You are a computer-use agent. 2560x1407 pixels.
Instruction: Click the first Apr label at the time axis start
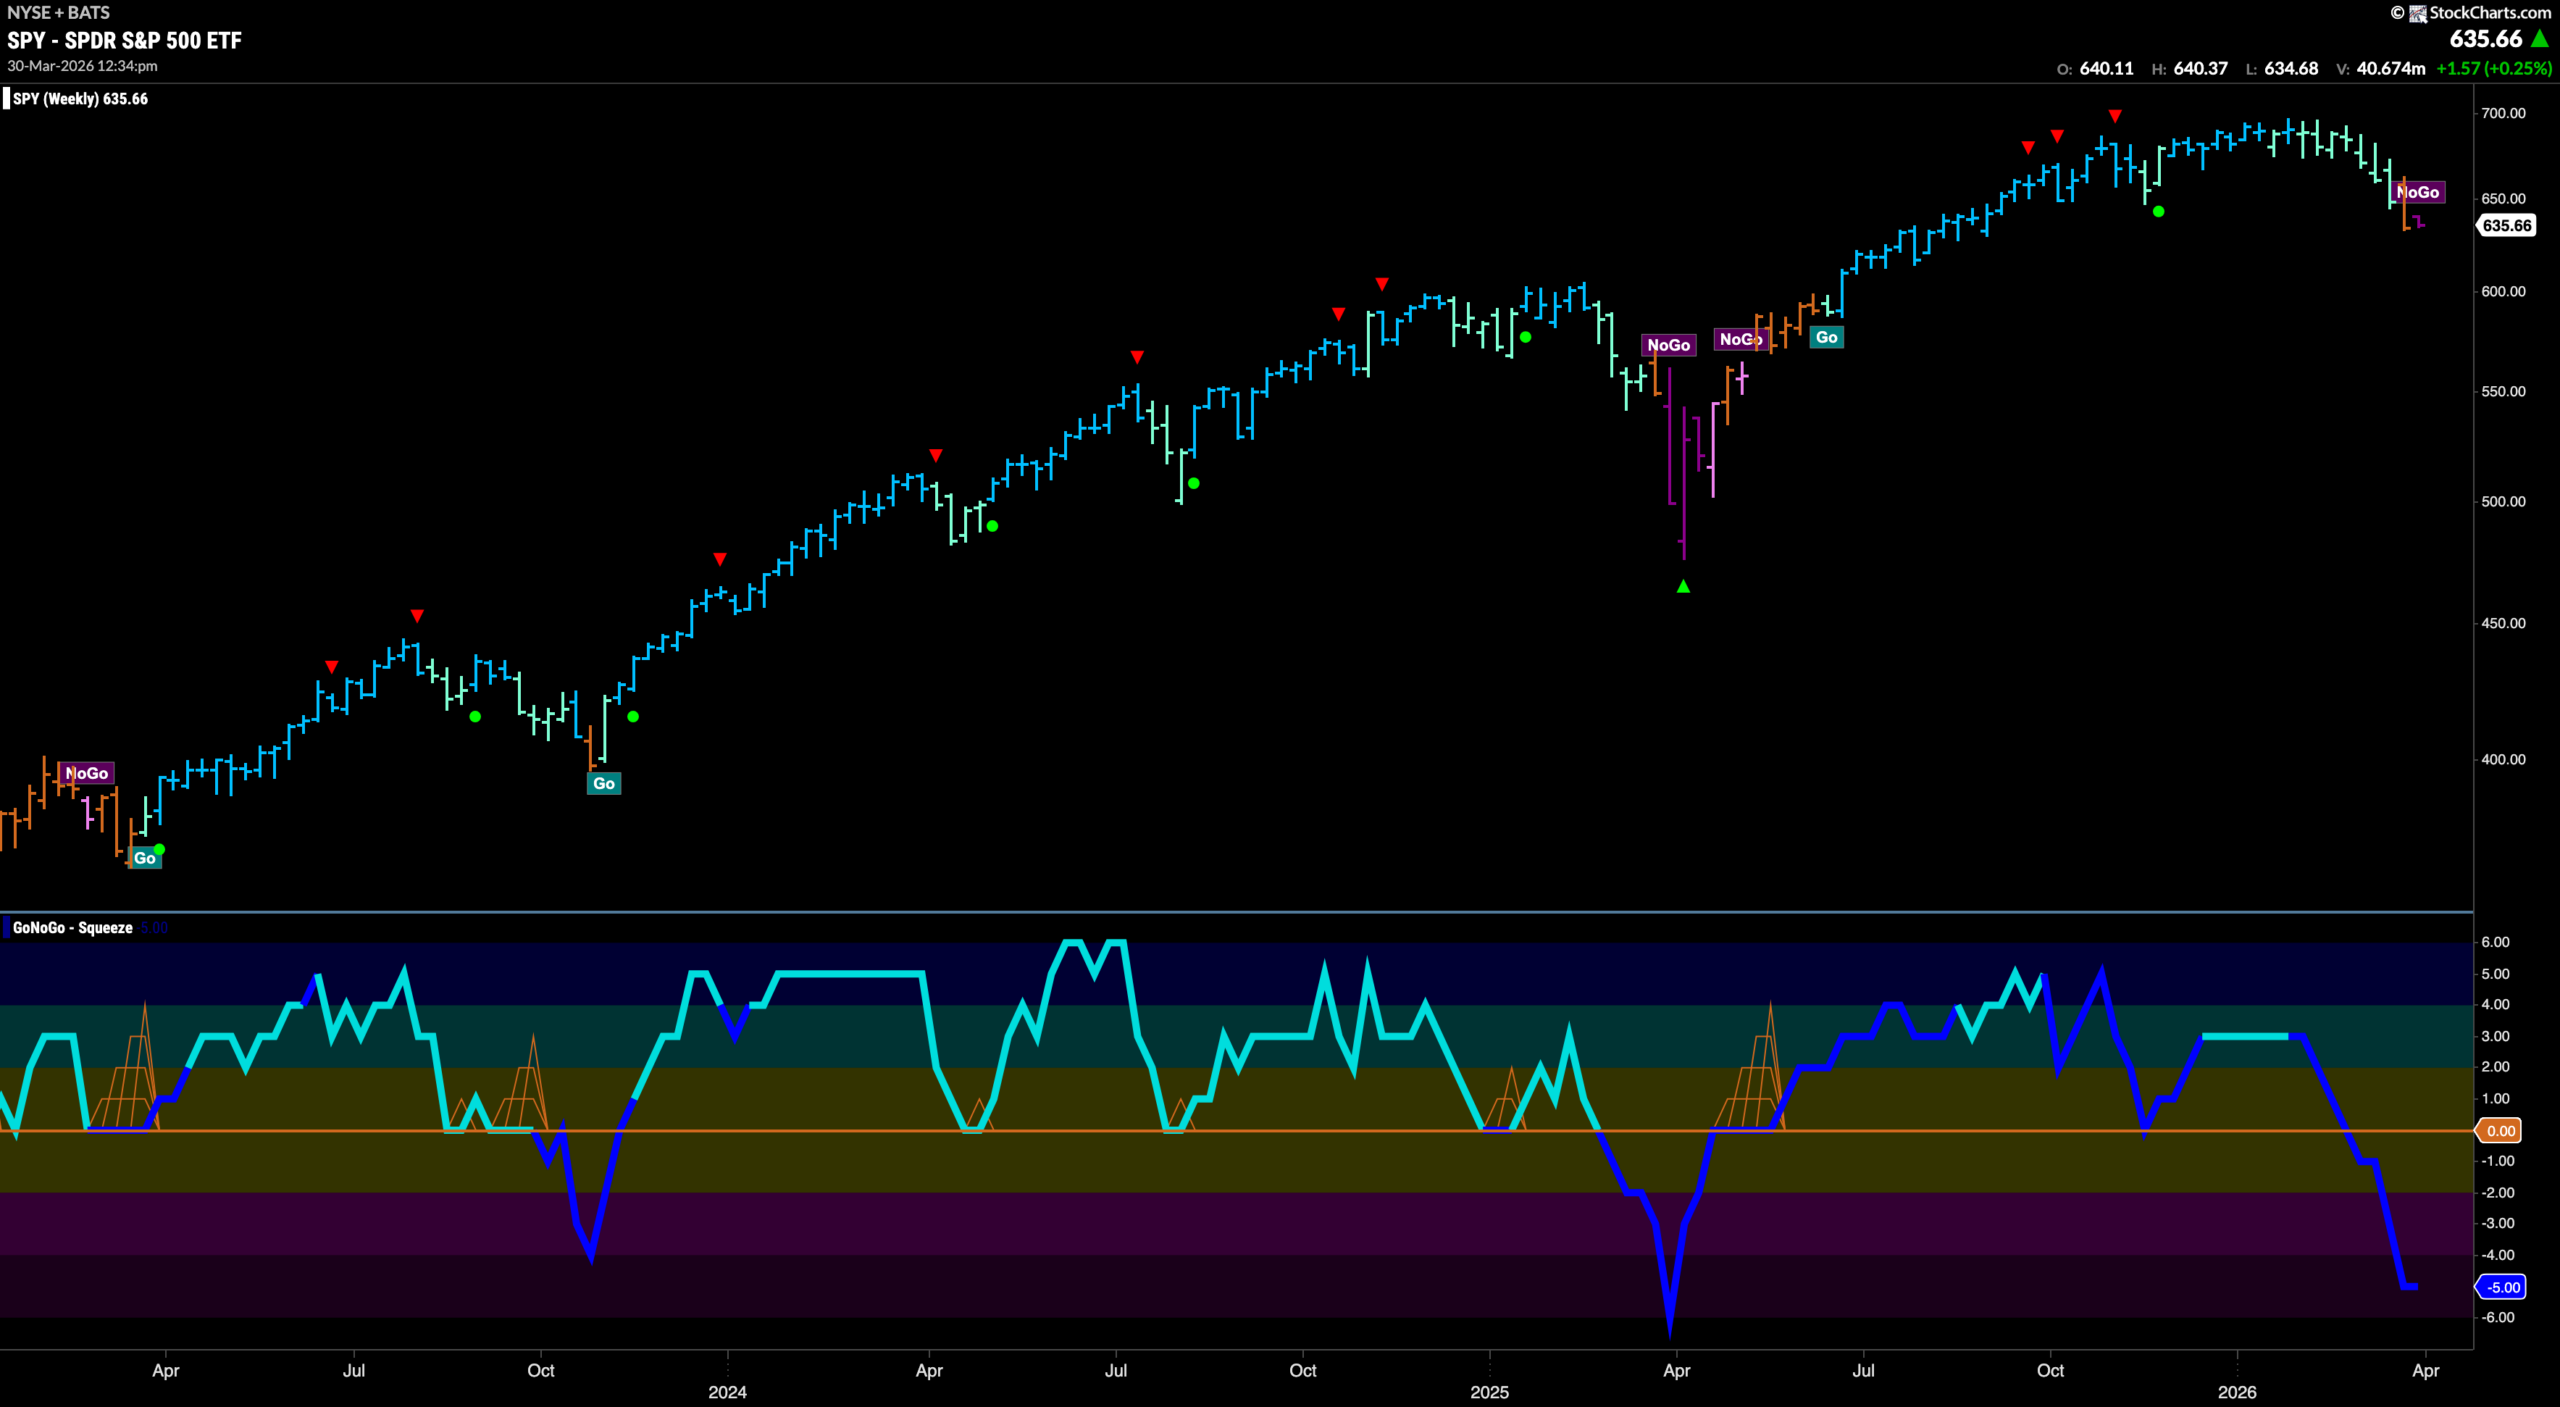coord(165,1370)
